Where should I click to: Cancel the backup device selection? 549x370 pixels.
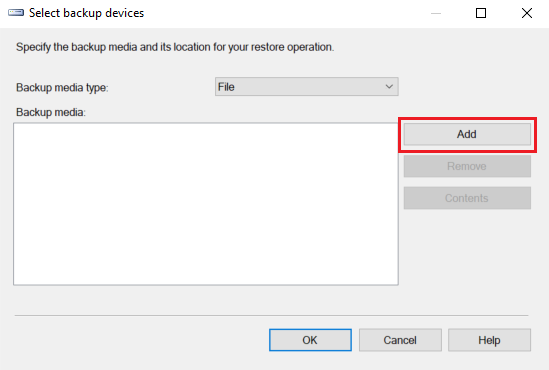click(400, 340)
